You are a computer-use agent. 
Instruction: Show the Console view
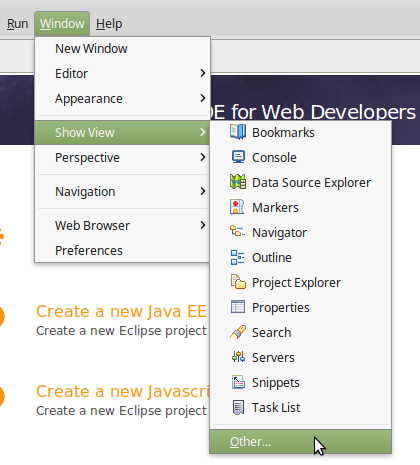(x=300, y=157)
